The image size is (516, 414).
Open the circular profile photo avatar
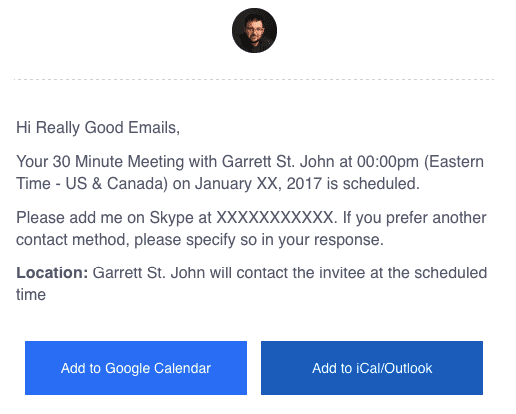(x=254, y=30)
